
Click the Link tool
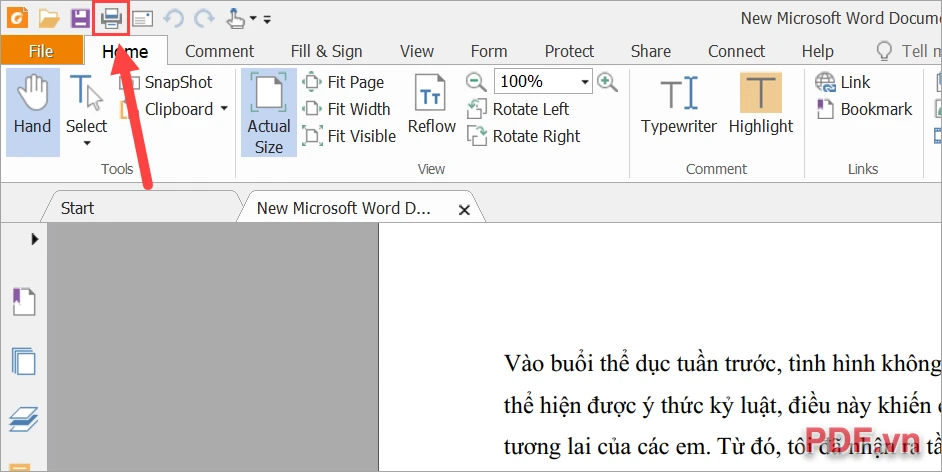843,82
